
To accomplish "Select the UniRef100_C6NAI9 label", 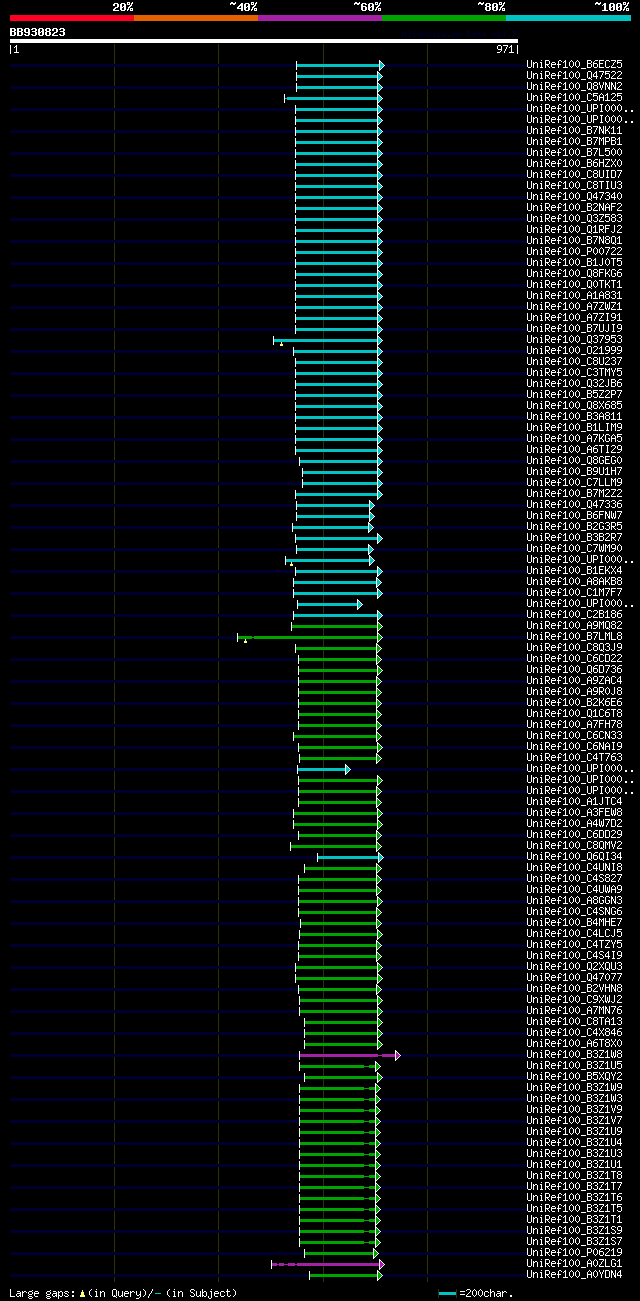I will tap(574, 747).
